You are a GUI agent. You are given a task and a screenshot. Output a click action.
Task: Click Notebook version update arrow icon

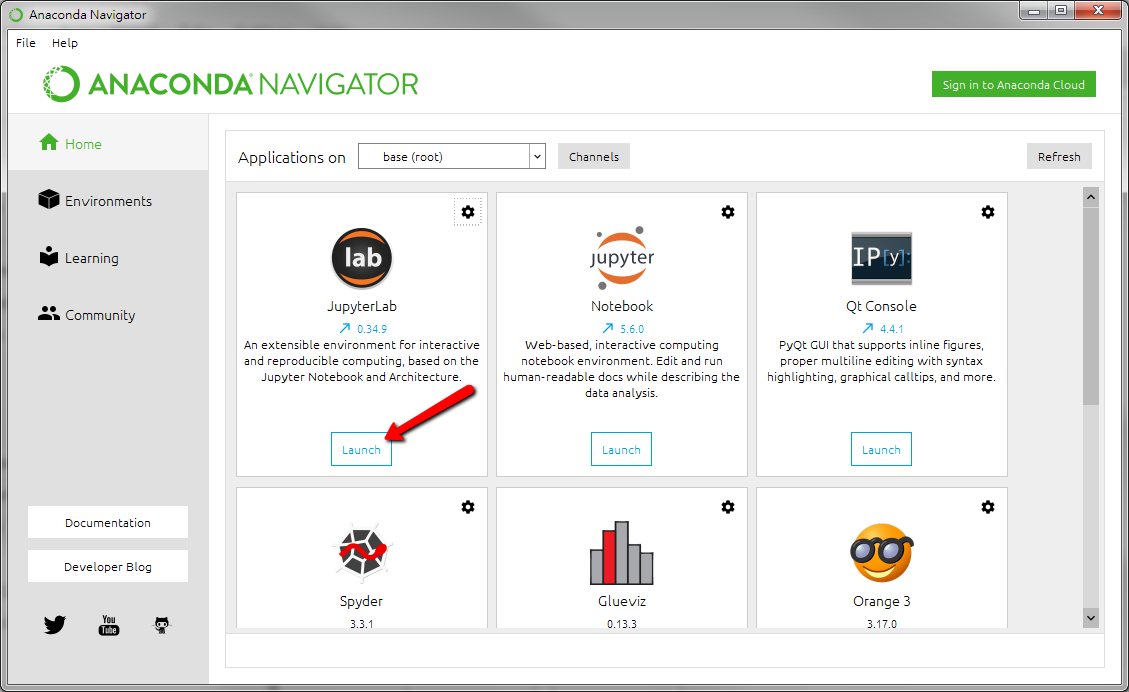pos(608,328)
